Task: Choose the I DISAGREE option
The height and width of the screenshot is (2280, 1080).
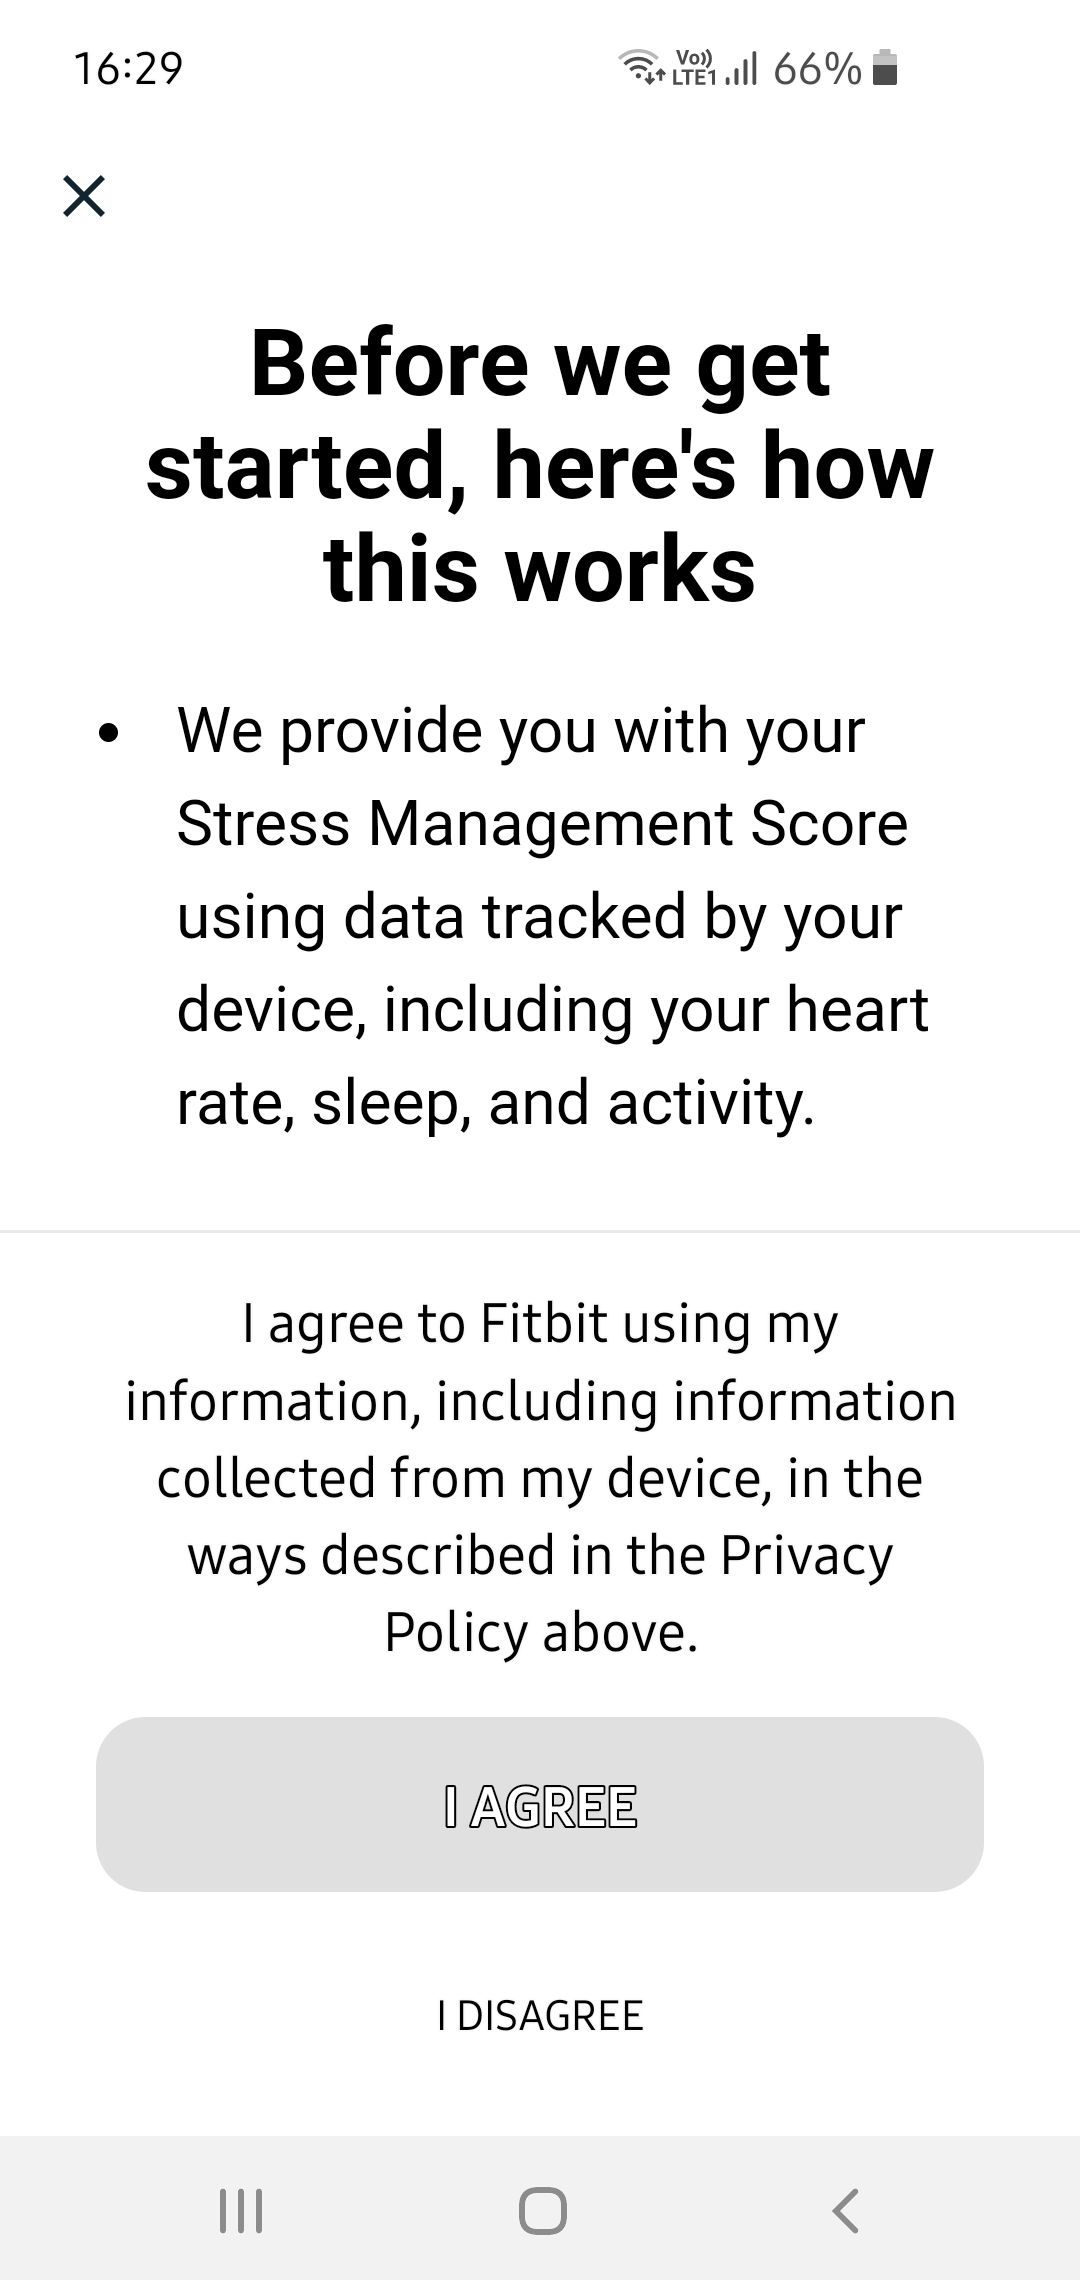Action: click(540, 2015)
